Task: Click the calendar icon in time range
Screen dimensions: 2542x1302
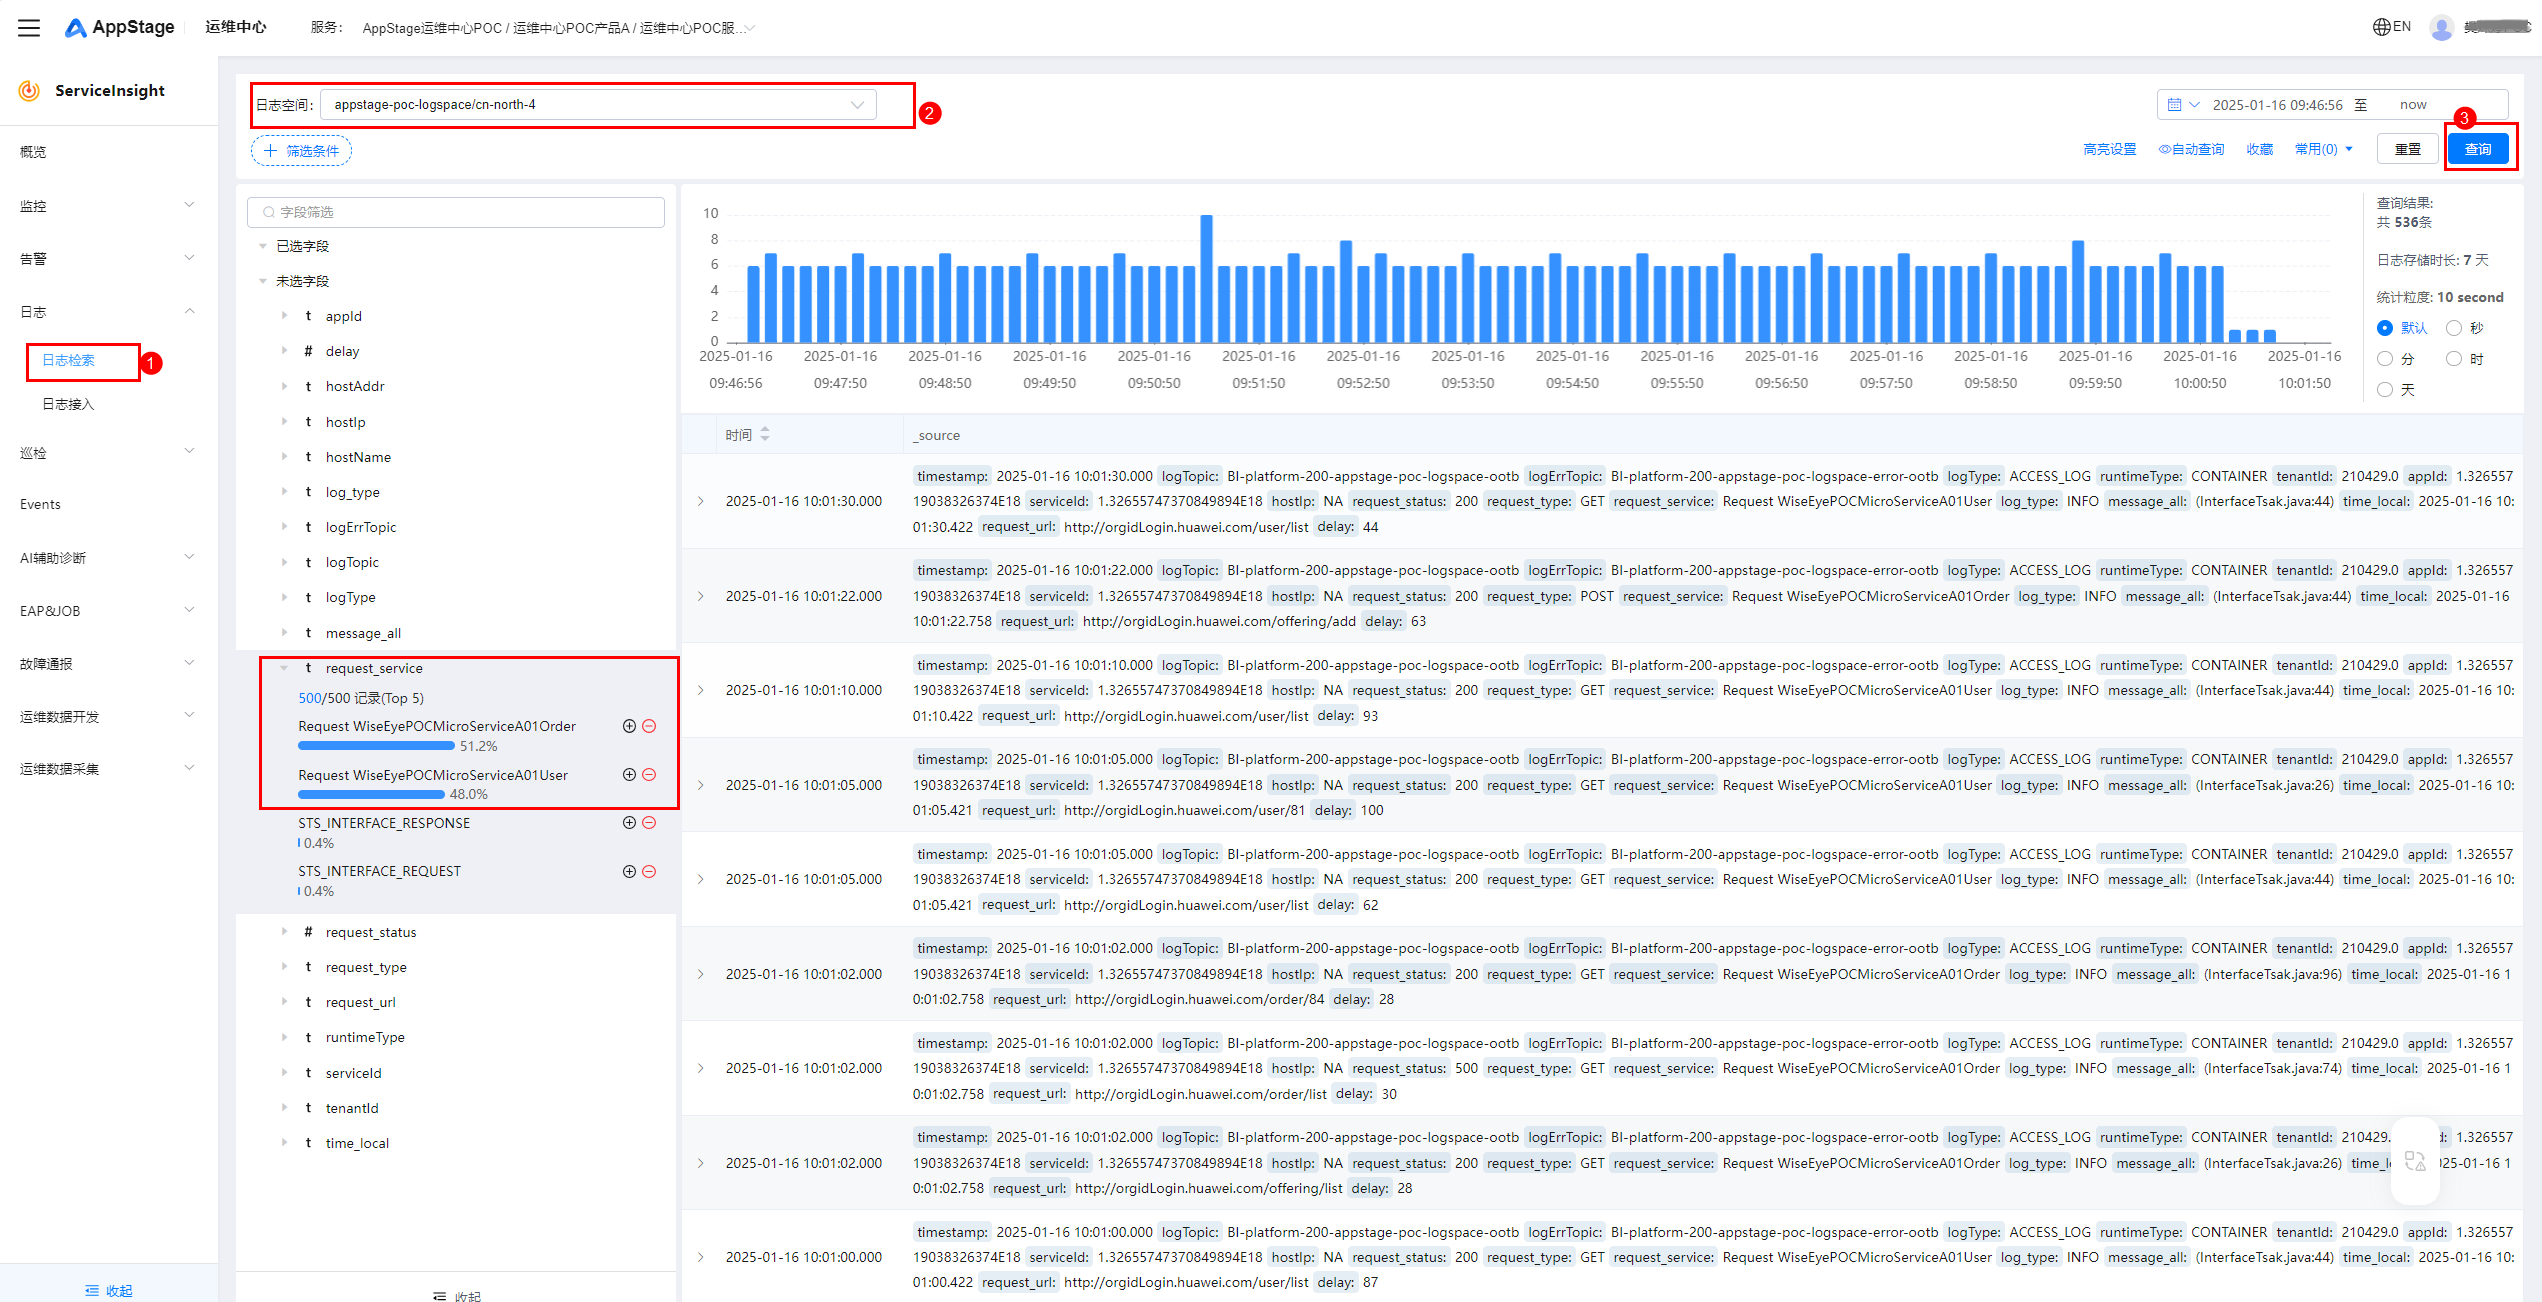Action: pos(2174,104)
